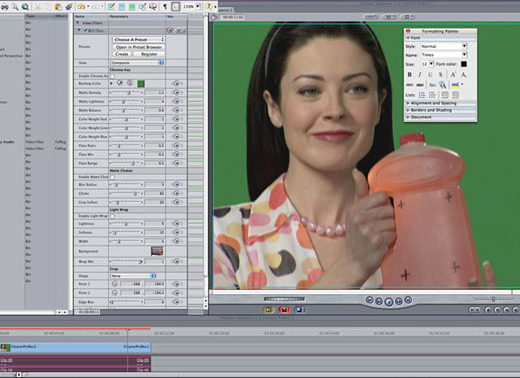The height and width of the screenshot is (378, 520).
Task: Click the leftmost viewer transport button
Action: [369, 300]
